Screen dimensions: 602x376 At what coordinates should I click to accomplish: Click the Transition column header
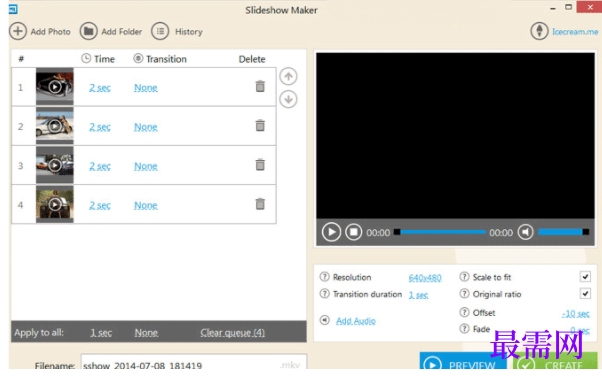(160, 59)
